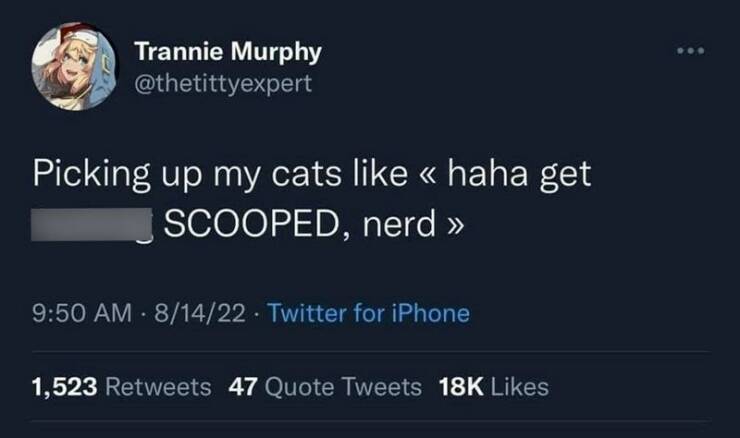Click the anime character profile avatar

point(75,67)
